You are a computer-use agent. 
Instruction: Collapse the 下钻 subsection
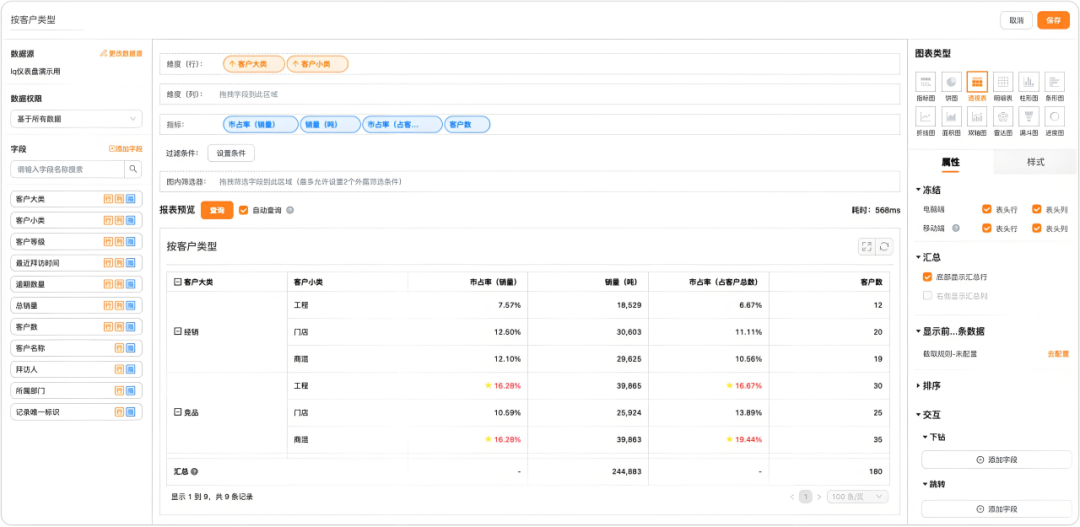tap(925, 437)
